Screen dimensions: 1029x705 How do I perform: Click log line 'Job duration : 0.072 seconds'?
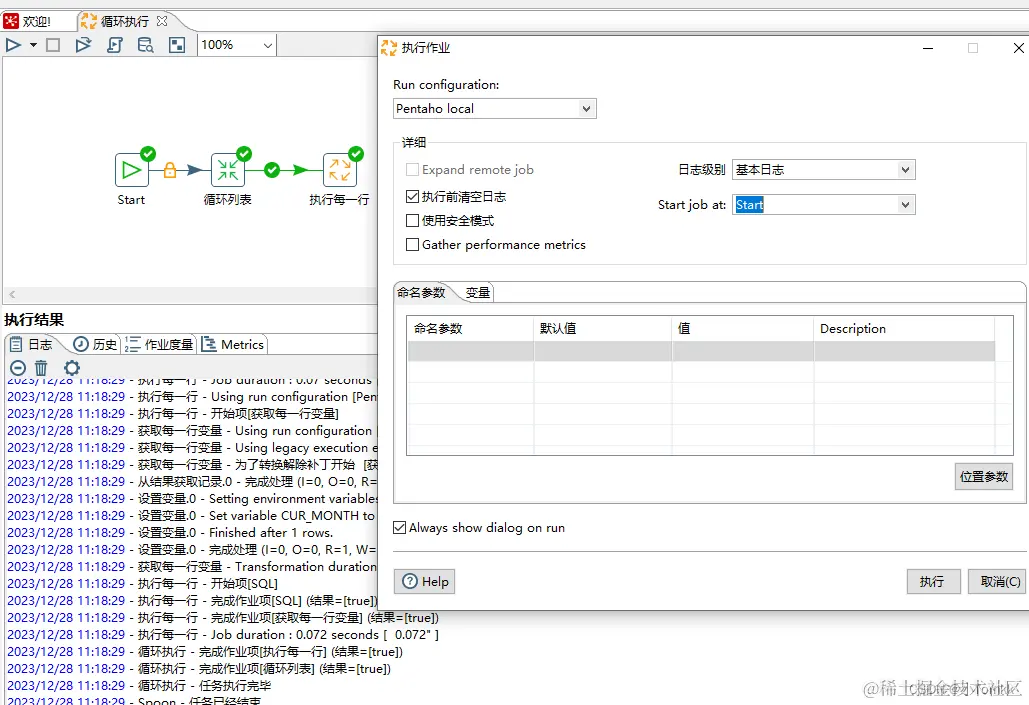(223, 635)
